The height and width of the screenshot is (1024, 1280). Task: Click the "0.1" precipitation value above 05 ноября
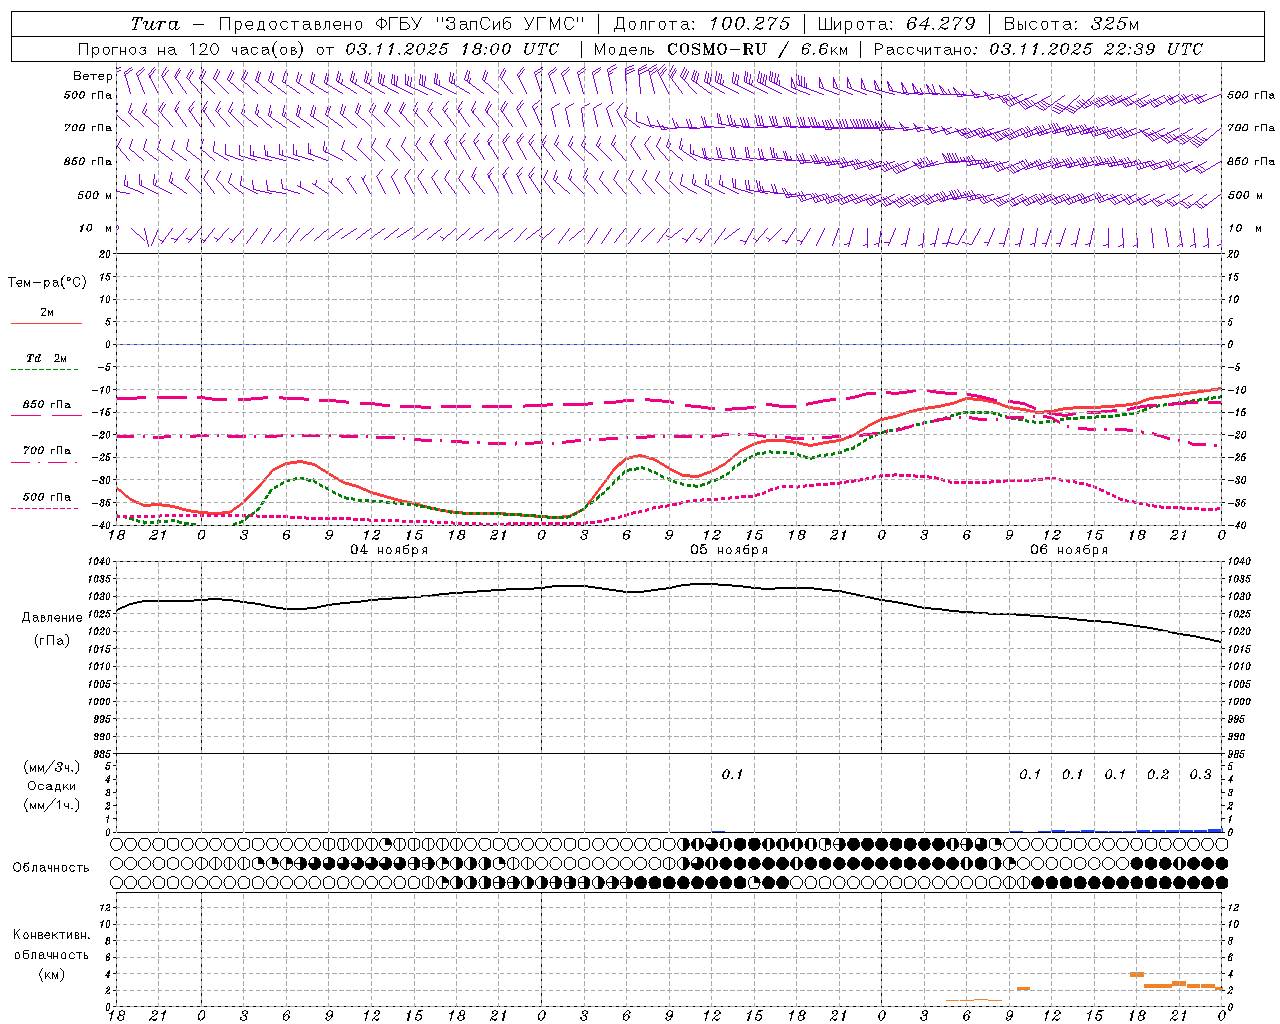coord(732,775)
